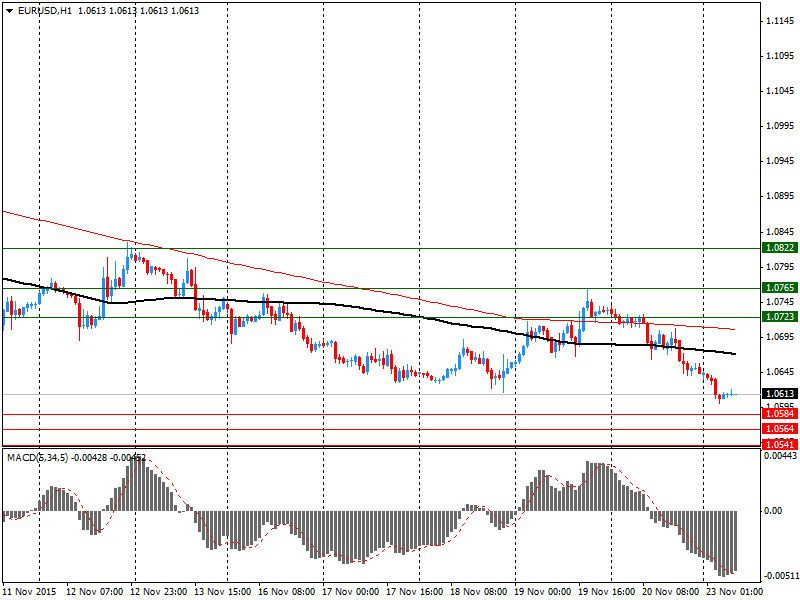800x600 pixels.
Task: Click the 1.1095 price scale value
Action: pos(781,56)
